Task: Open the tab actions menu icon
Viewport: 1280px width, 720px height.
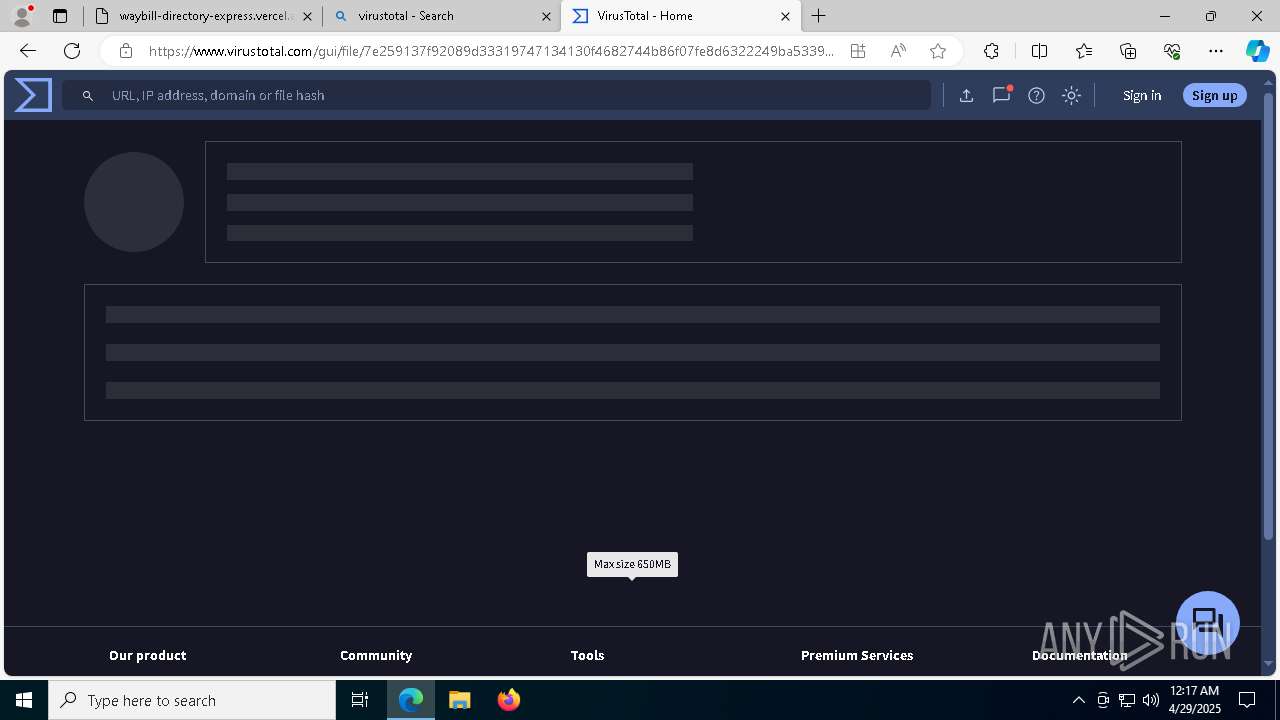Action: coord(60,16)
